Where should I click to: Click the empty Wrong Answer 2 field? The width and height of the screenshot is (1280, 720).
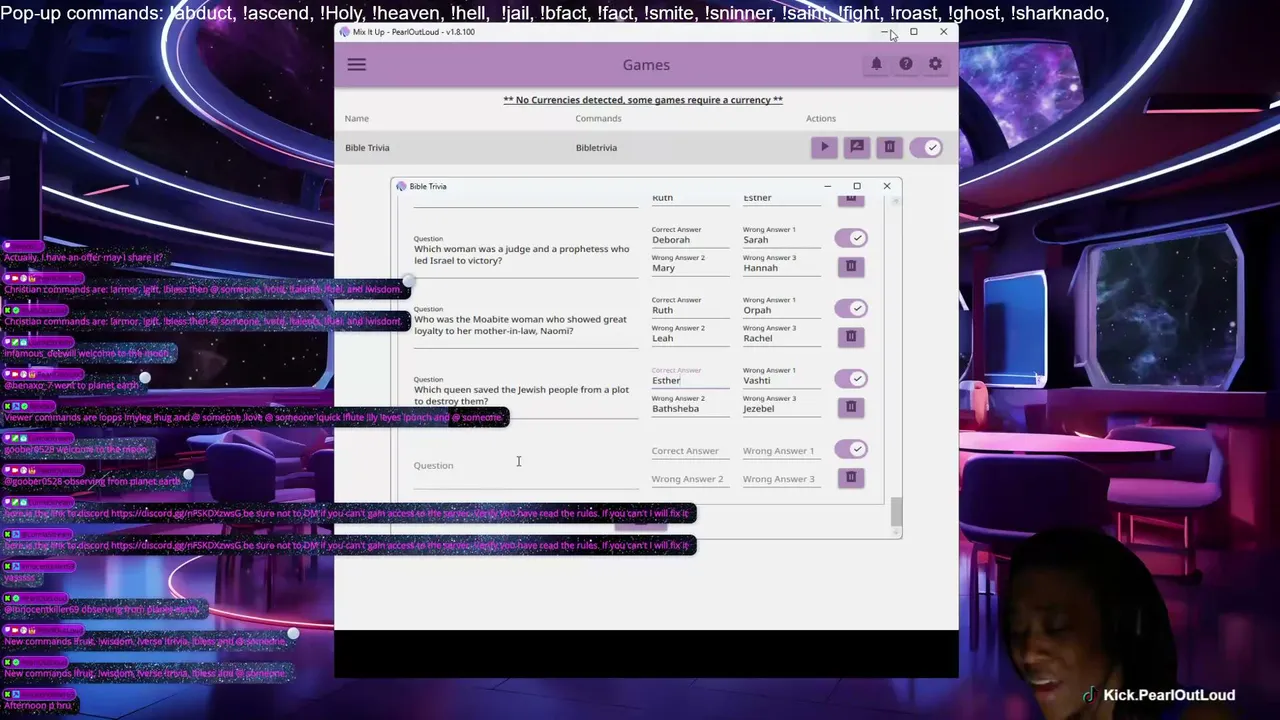[x=690, y=479]
